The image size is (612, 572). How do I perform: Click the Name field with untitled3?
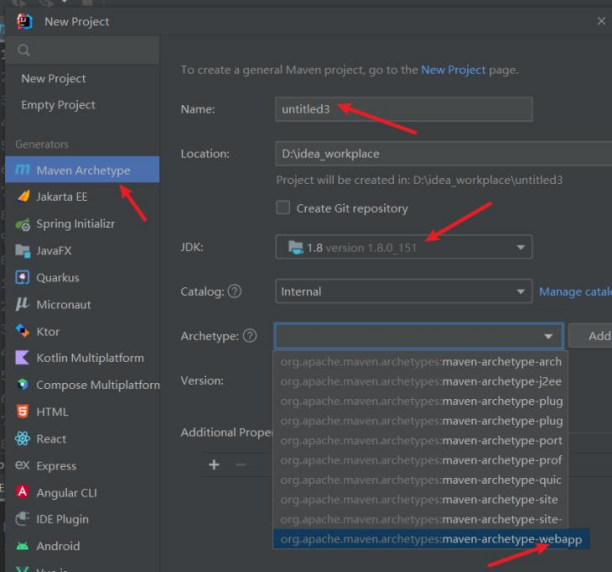(404, 109)
